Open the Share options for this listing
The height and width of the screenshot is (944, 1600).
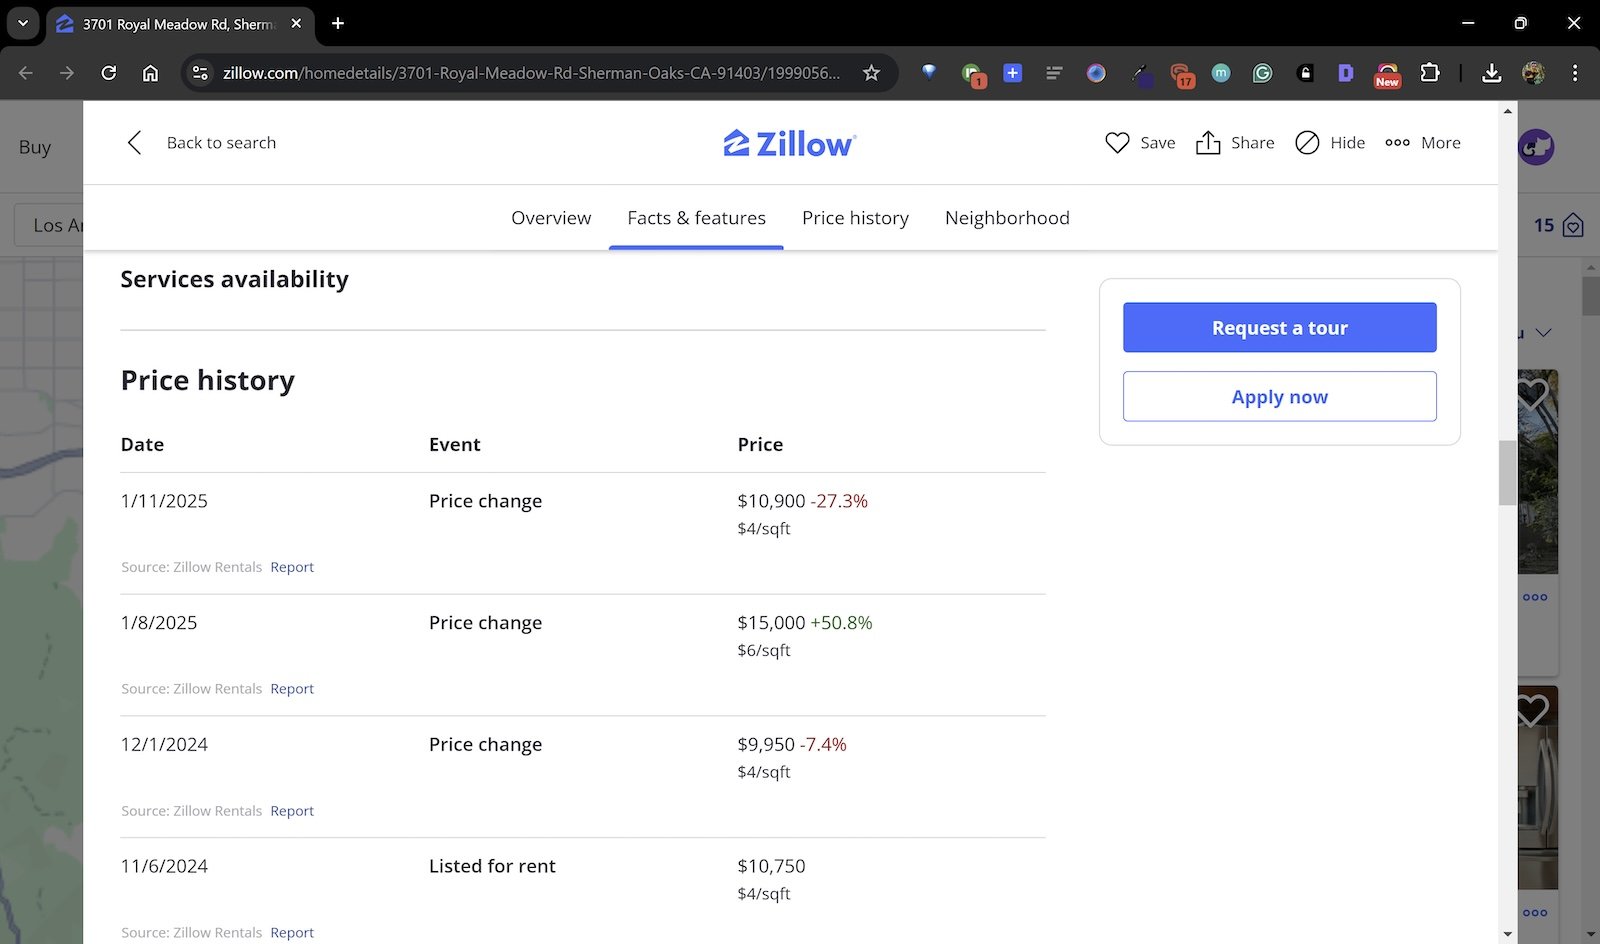pos(1234,143)
